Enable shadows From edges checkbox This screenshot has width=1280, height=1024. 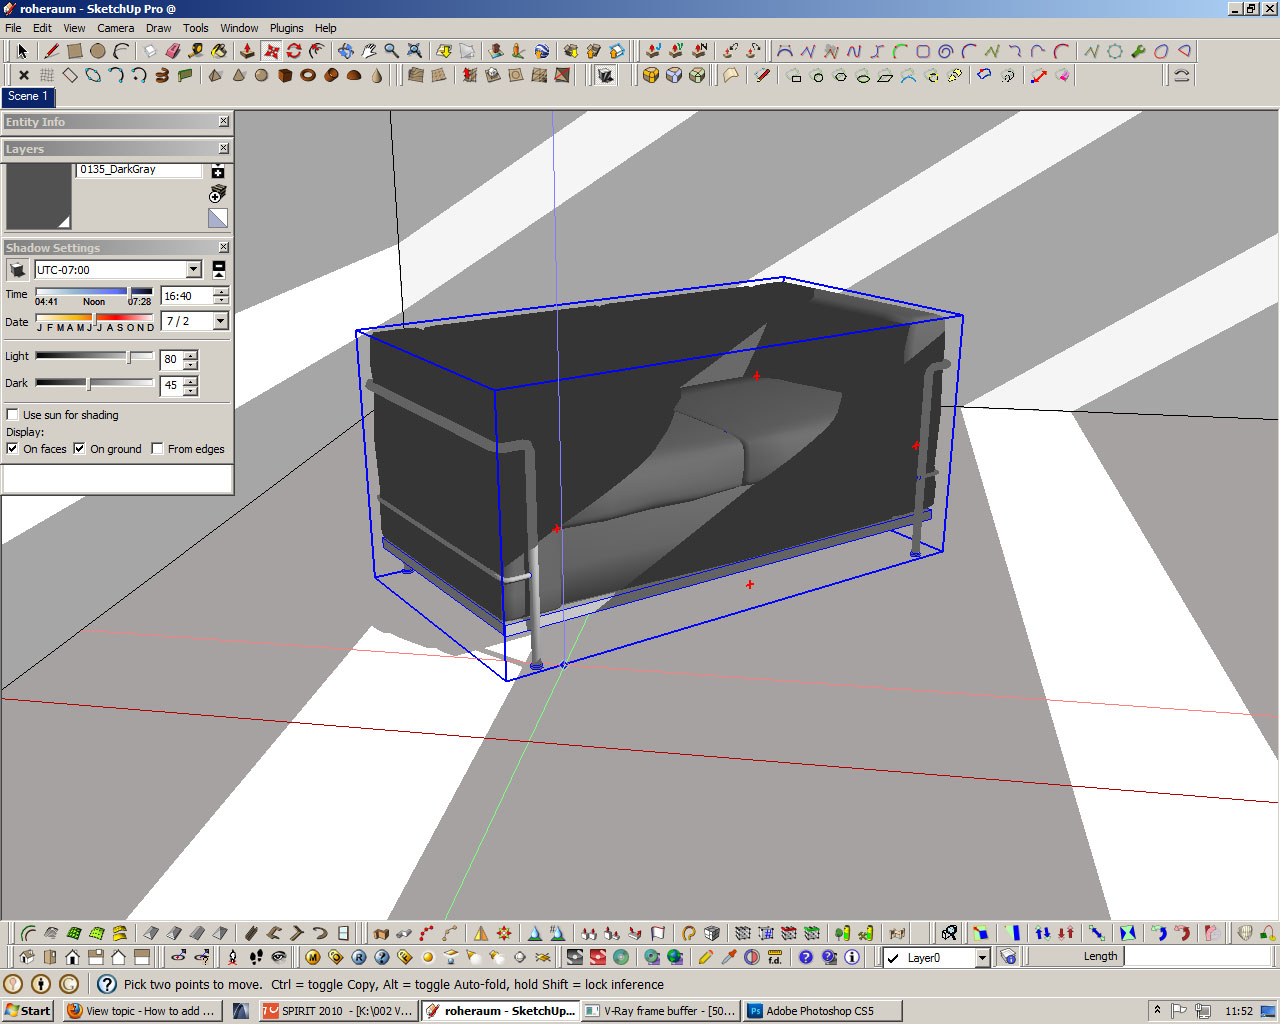157,449
